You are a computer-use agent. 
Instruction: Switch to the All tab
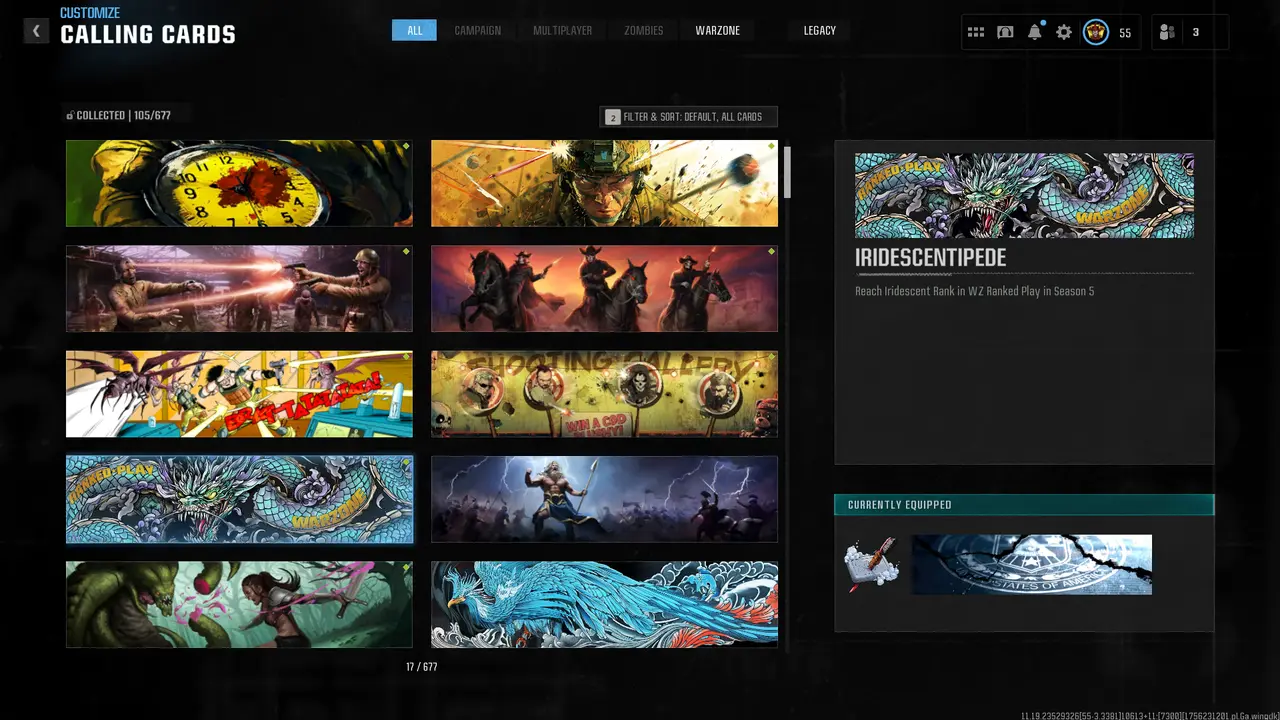tap(414, 31)
